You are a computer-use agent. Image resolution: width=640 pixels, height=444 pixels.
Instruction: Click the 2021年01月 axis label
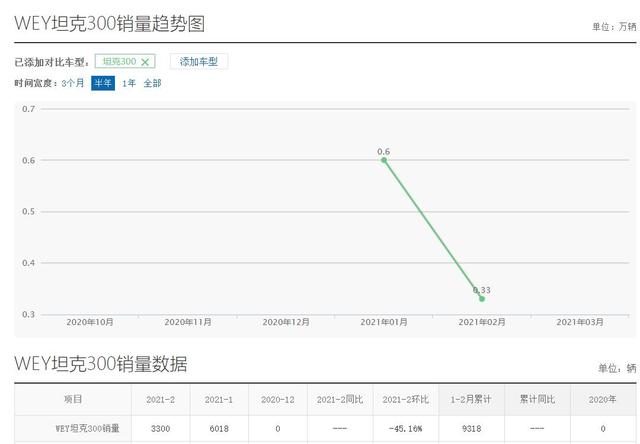tap(384, 322)
